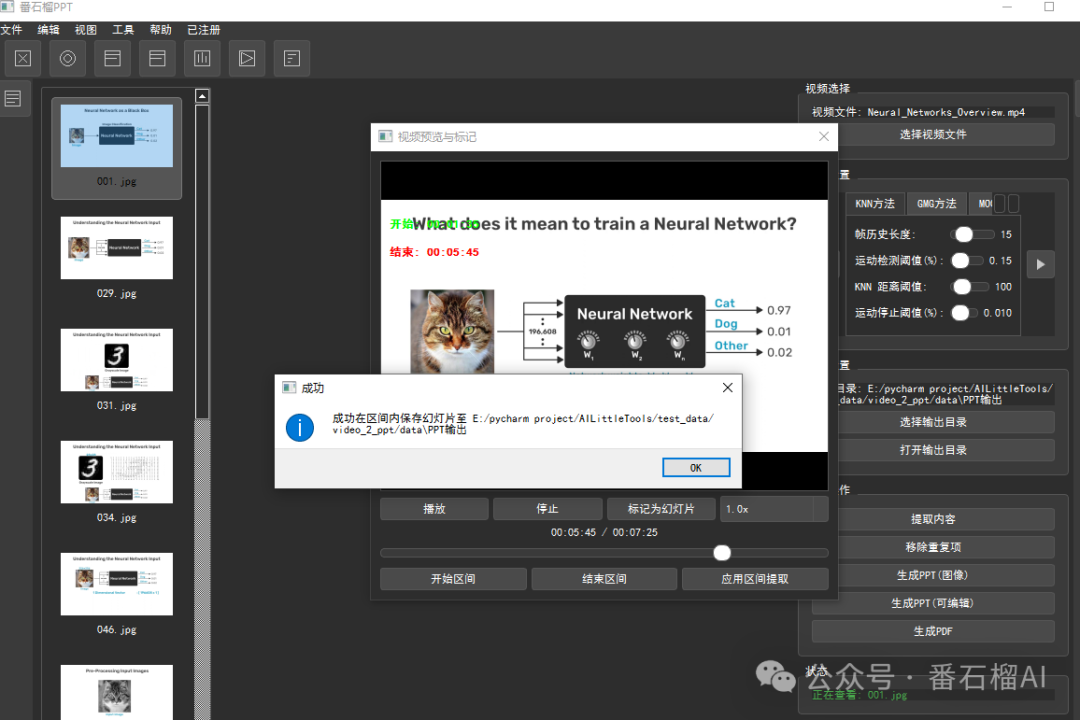This screenshot has height=720, width=1080.
Task: Click KNN 距离阈值 value 100
Action: click(1003, 287)
